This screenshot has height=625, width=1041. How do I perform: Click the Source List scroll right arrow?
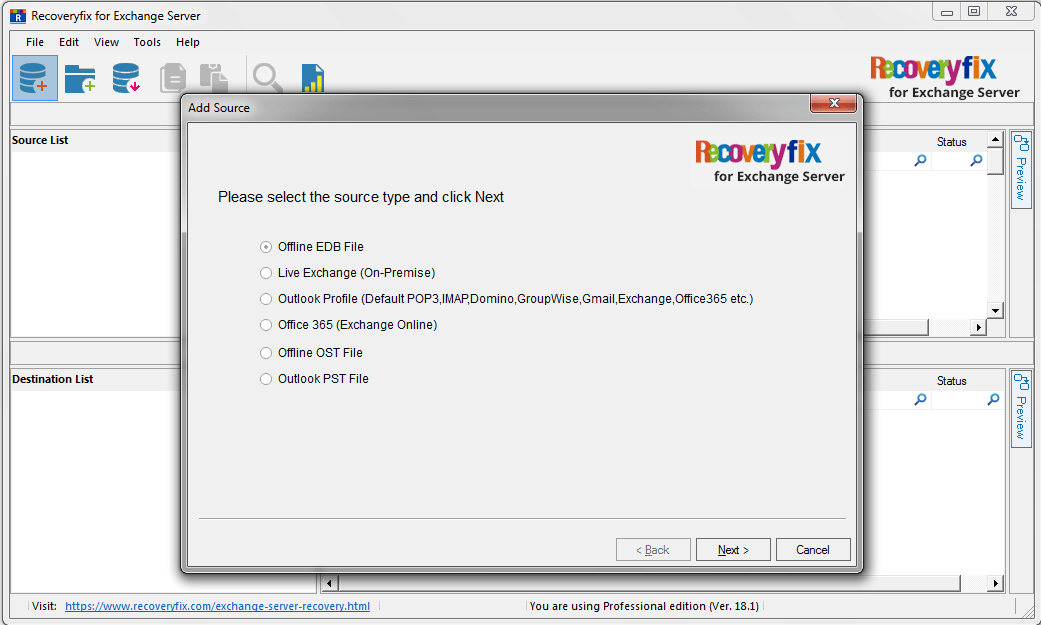(x=978, y=327)
